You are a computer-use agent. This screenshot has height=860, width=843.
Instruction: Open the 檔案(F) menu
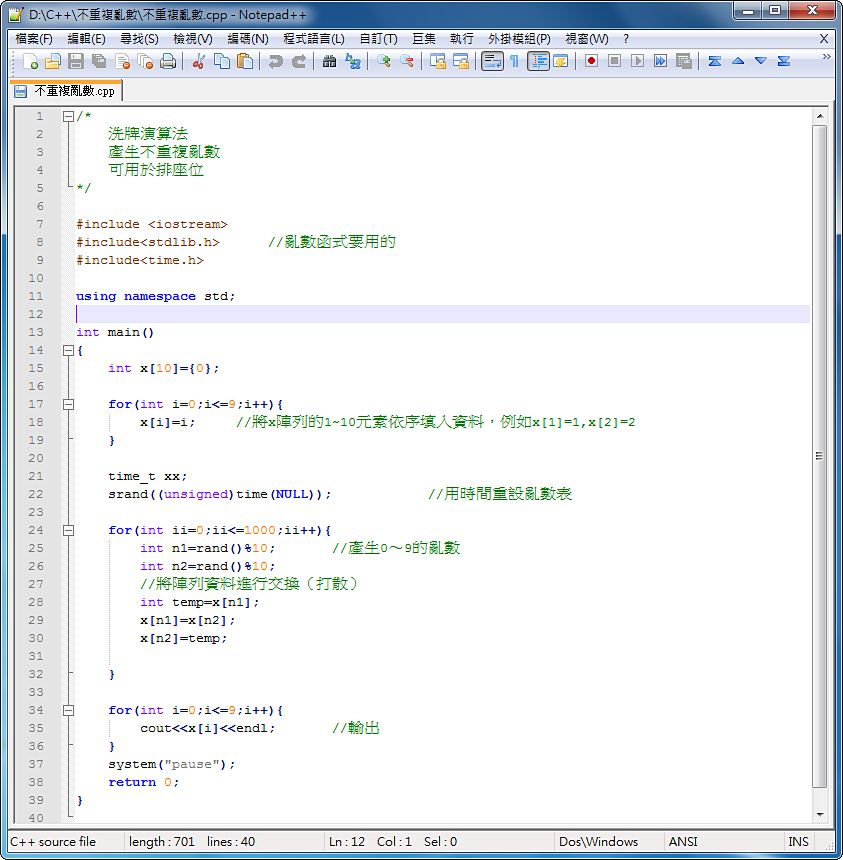click(x=34, y=39)
